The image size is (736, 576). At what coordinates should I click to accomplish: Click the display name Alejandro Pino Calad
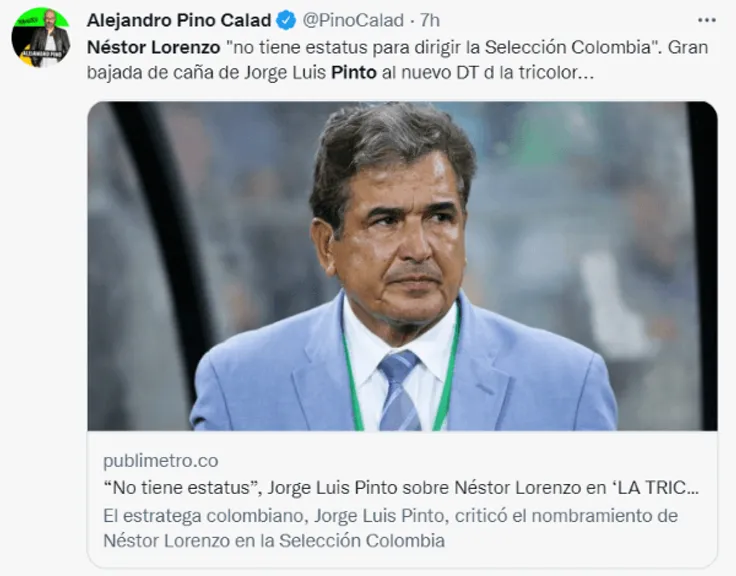point(179,20)
